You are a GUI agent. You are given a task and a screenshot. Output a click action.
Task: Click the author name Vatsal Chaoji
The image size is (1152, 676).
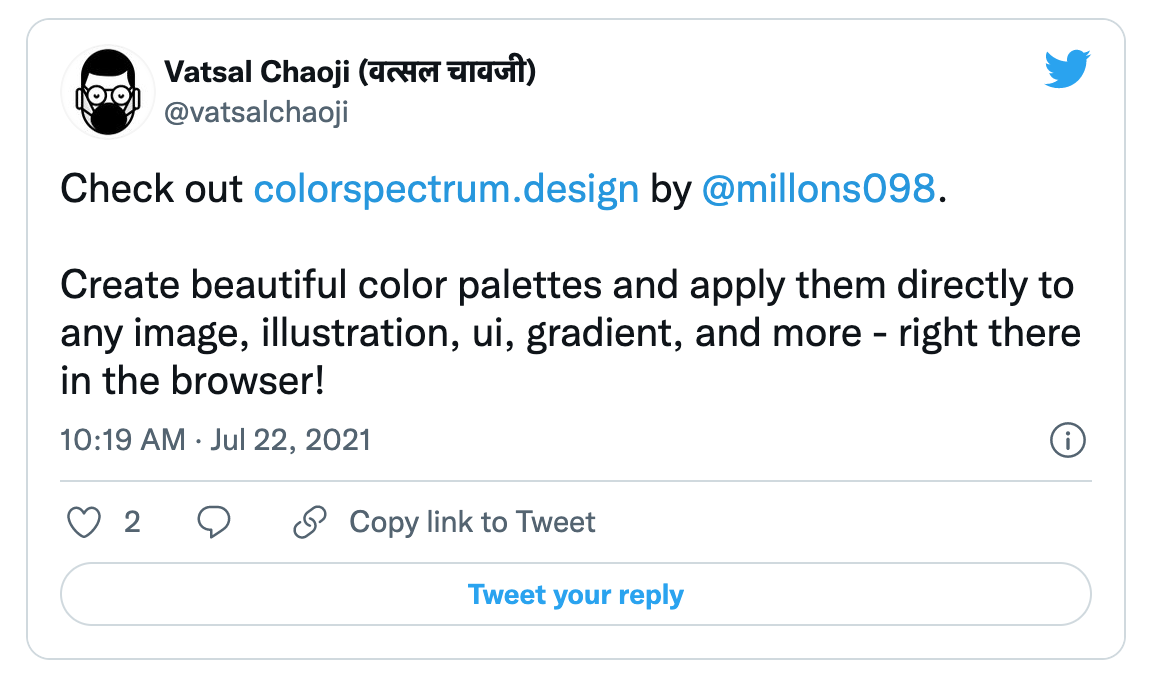256,72
